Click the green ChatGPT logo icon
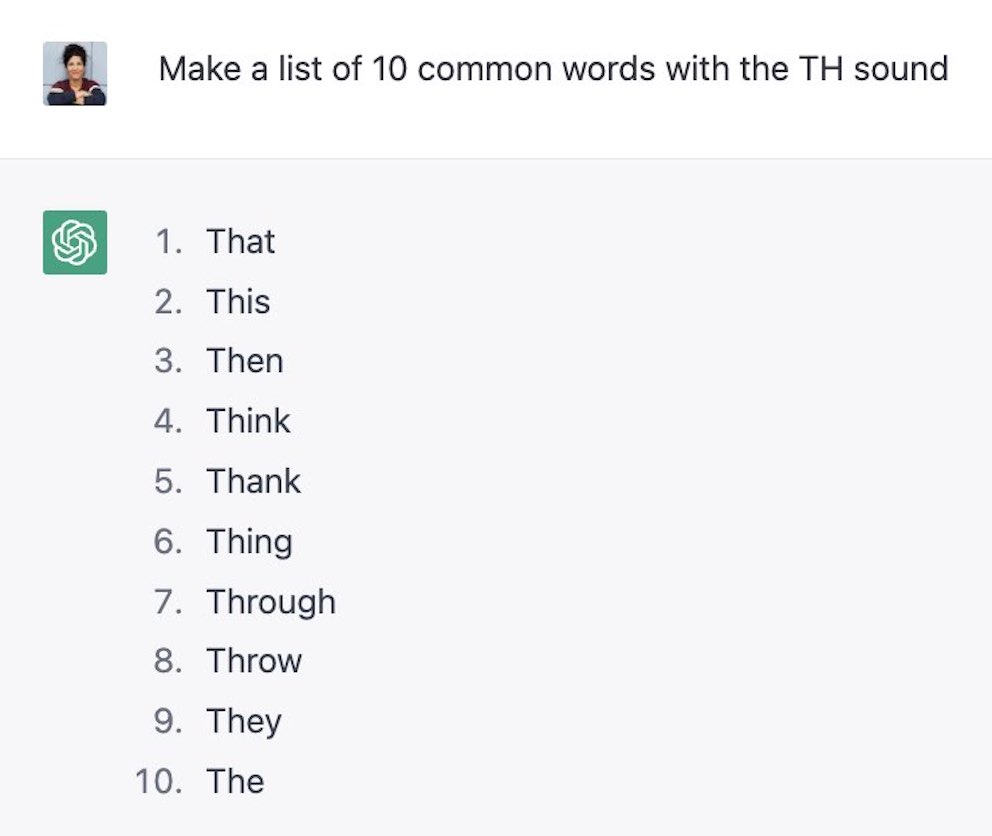 (x=75, y=242)
